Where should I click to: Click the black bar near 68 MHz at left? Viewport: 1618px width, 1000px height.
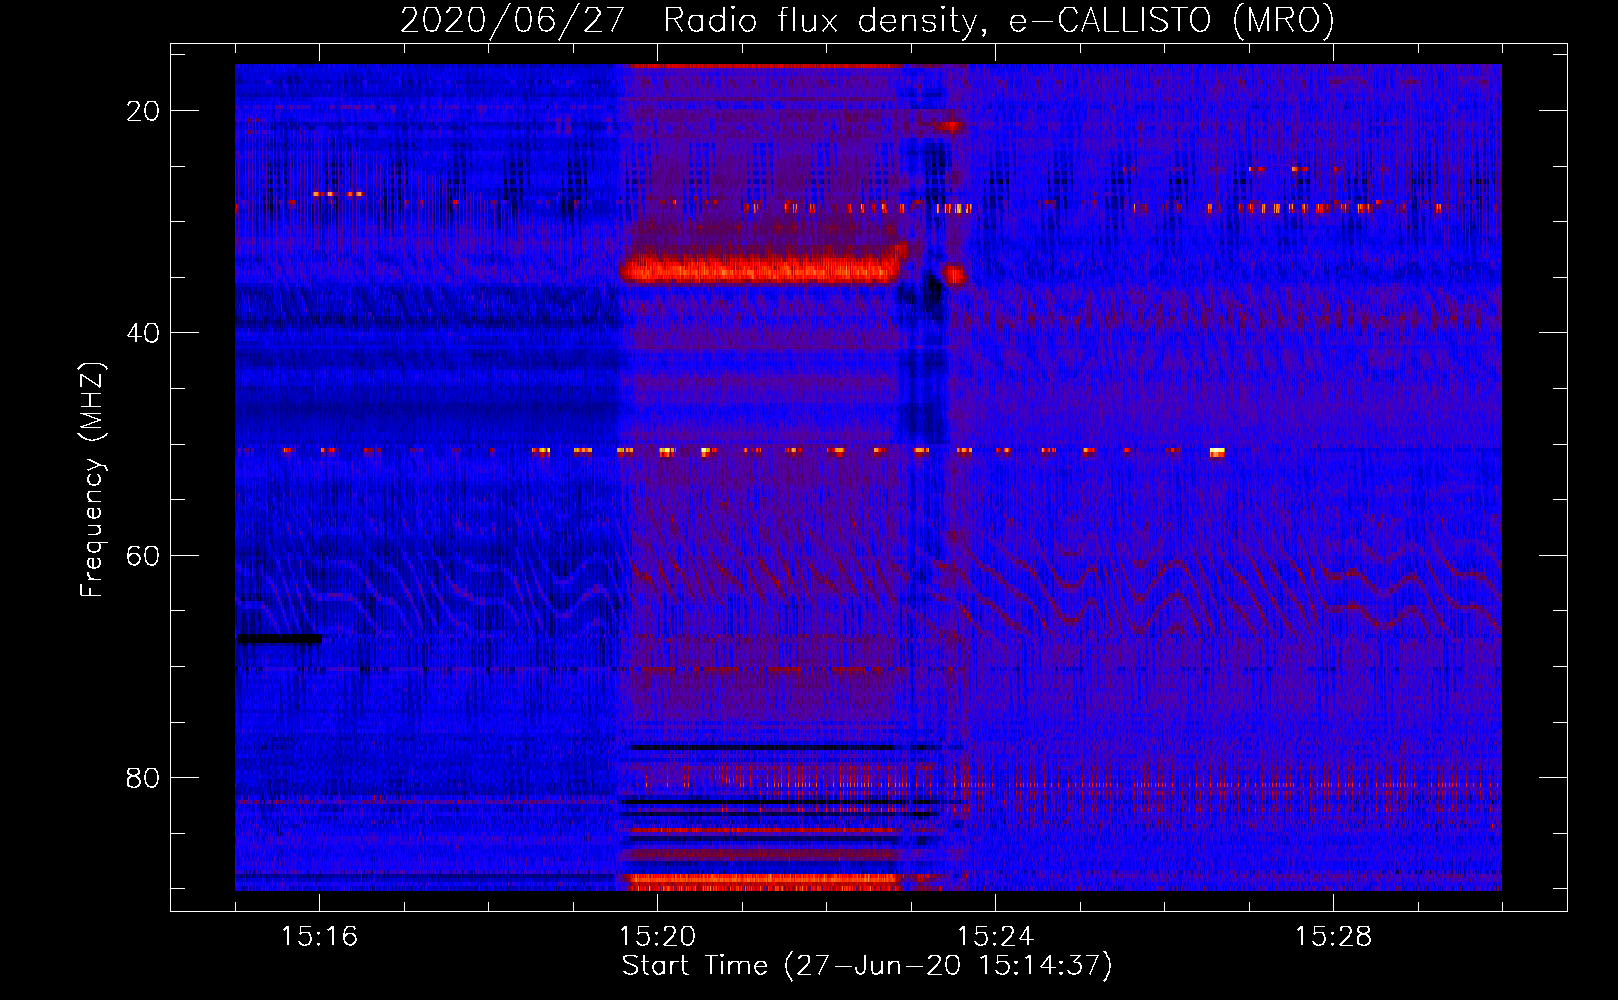click(x=279, y=638)
